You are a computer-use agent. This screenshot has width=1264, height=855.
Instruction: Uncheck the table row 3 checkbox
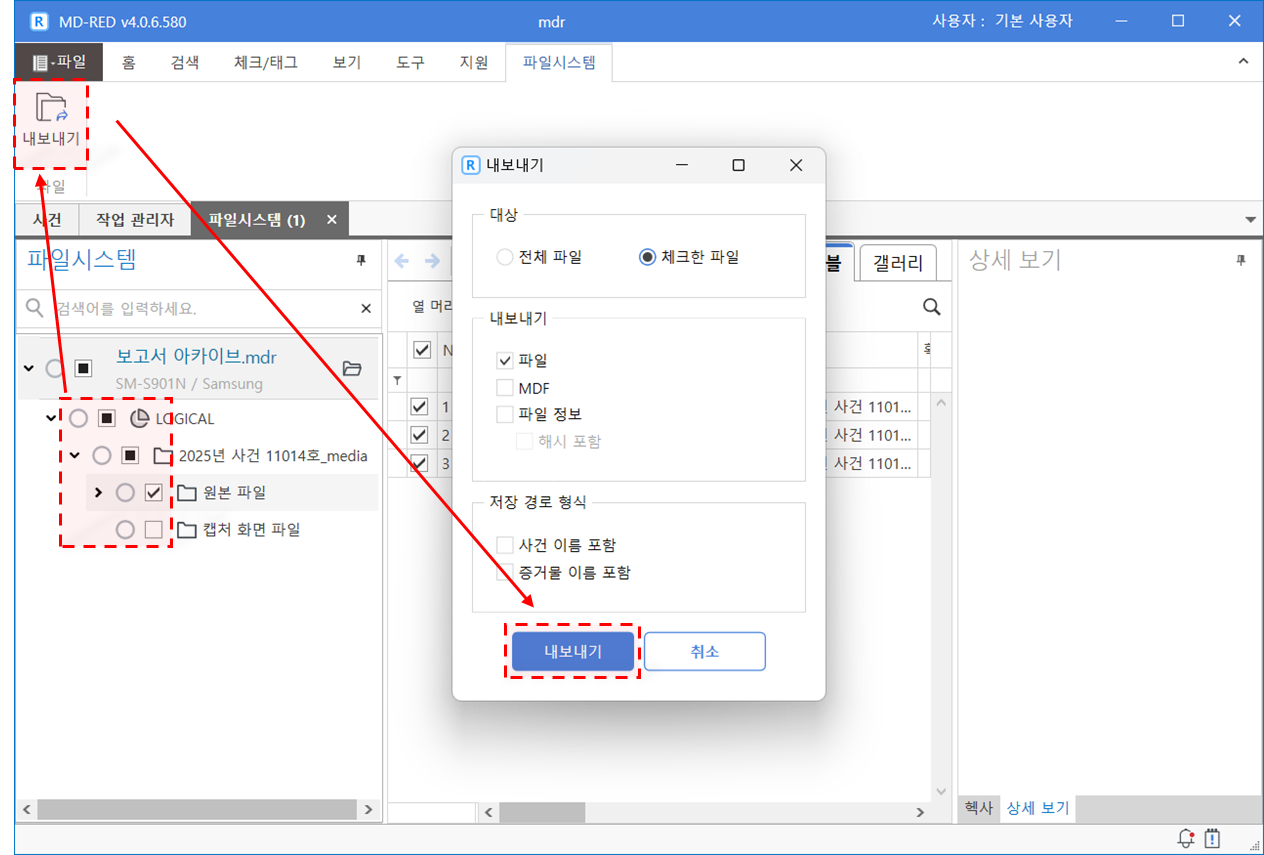419,464
